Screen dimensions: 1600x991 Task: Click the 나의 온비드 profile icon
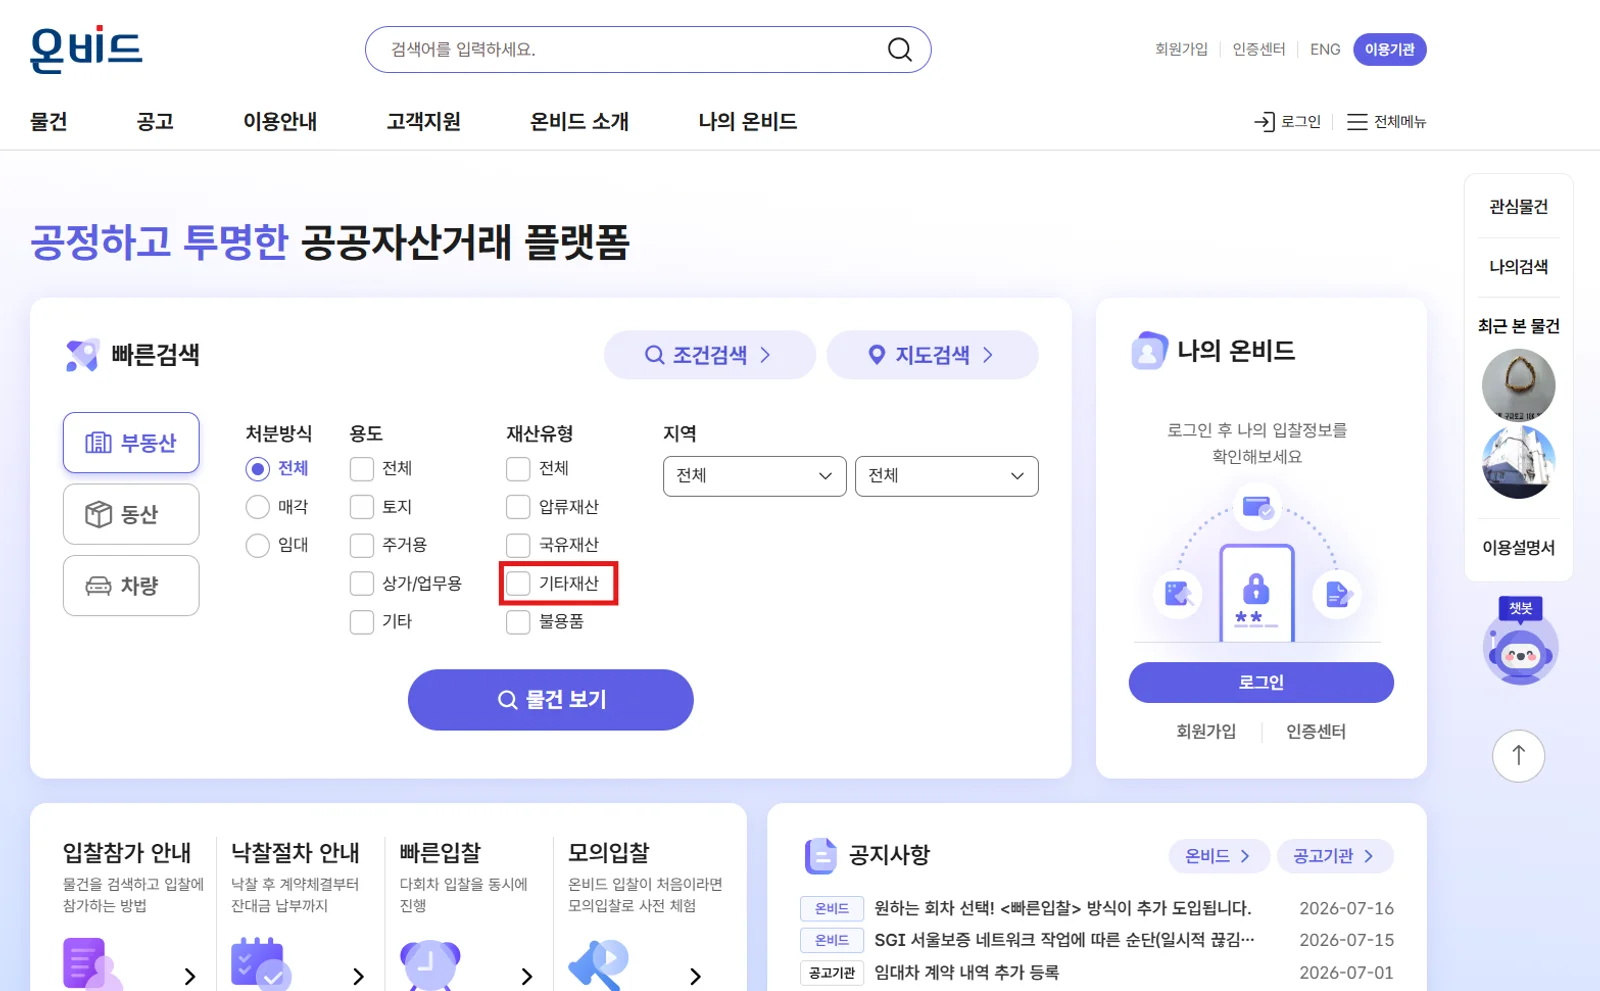point(1149,351)
